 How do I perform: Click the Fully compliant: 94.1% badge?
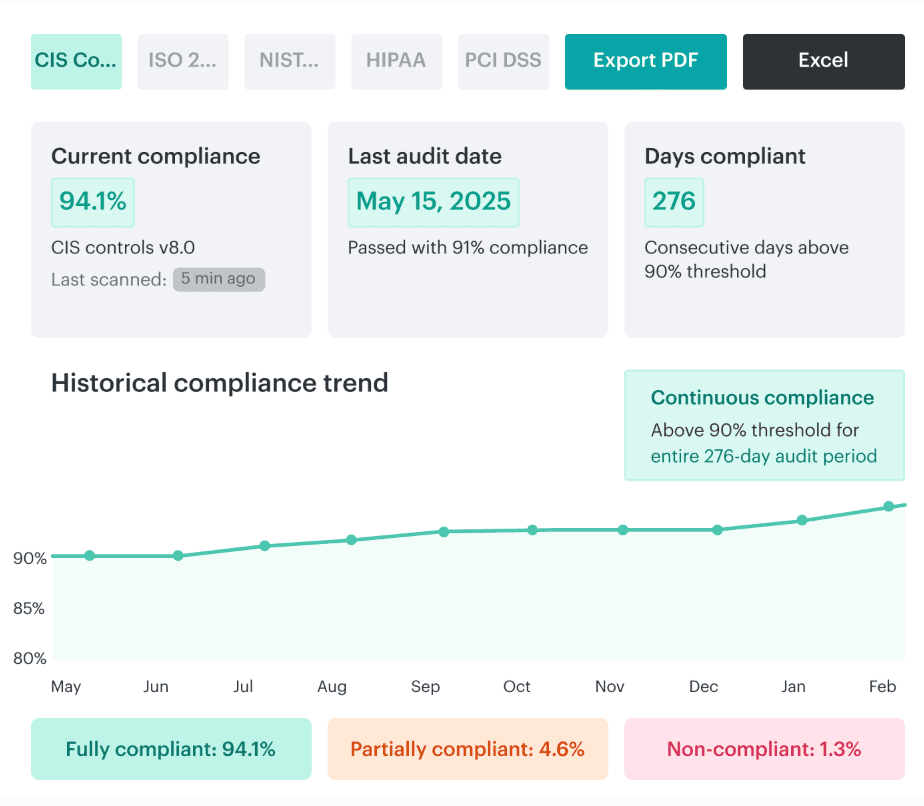(171, 749)
